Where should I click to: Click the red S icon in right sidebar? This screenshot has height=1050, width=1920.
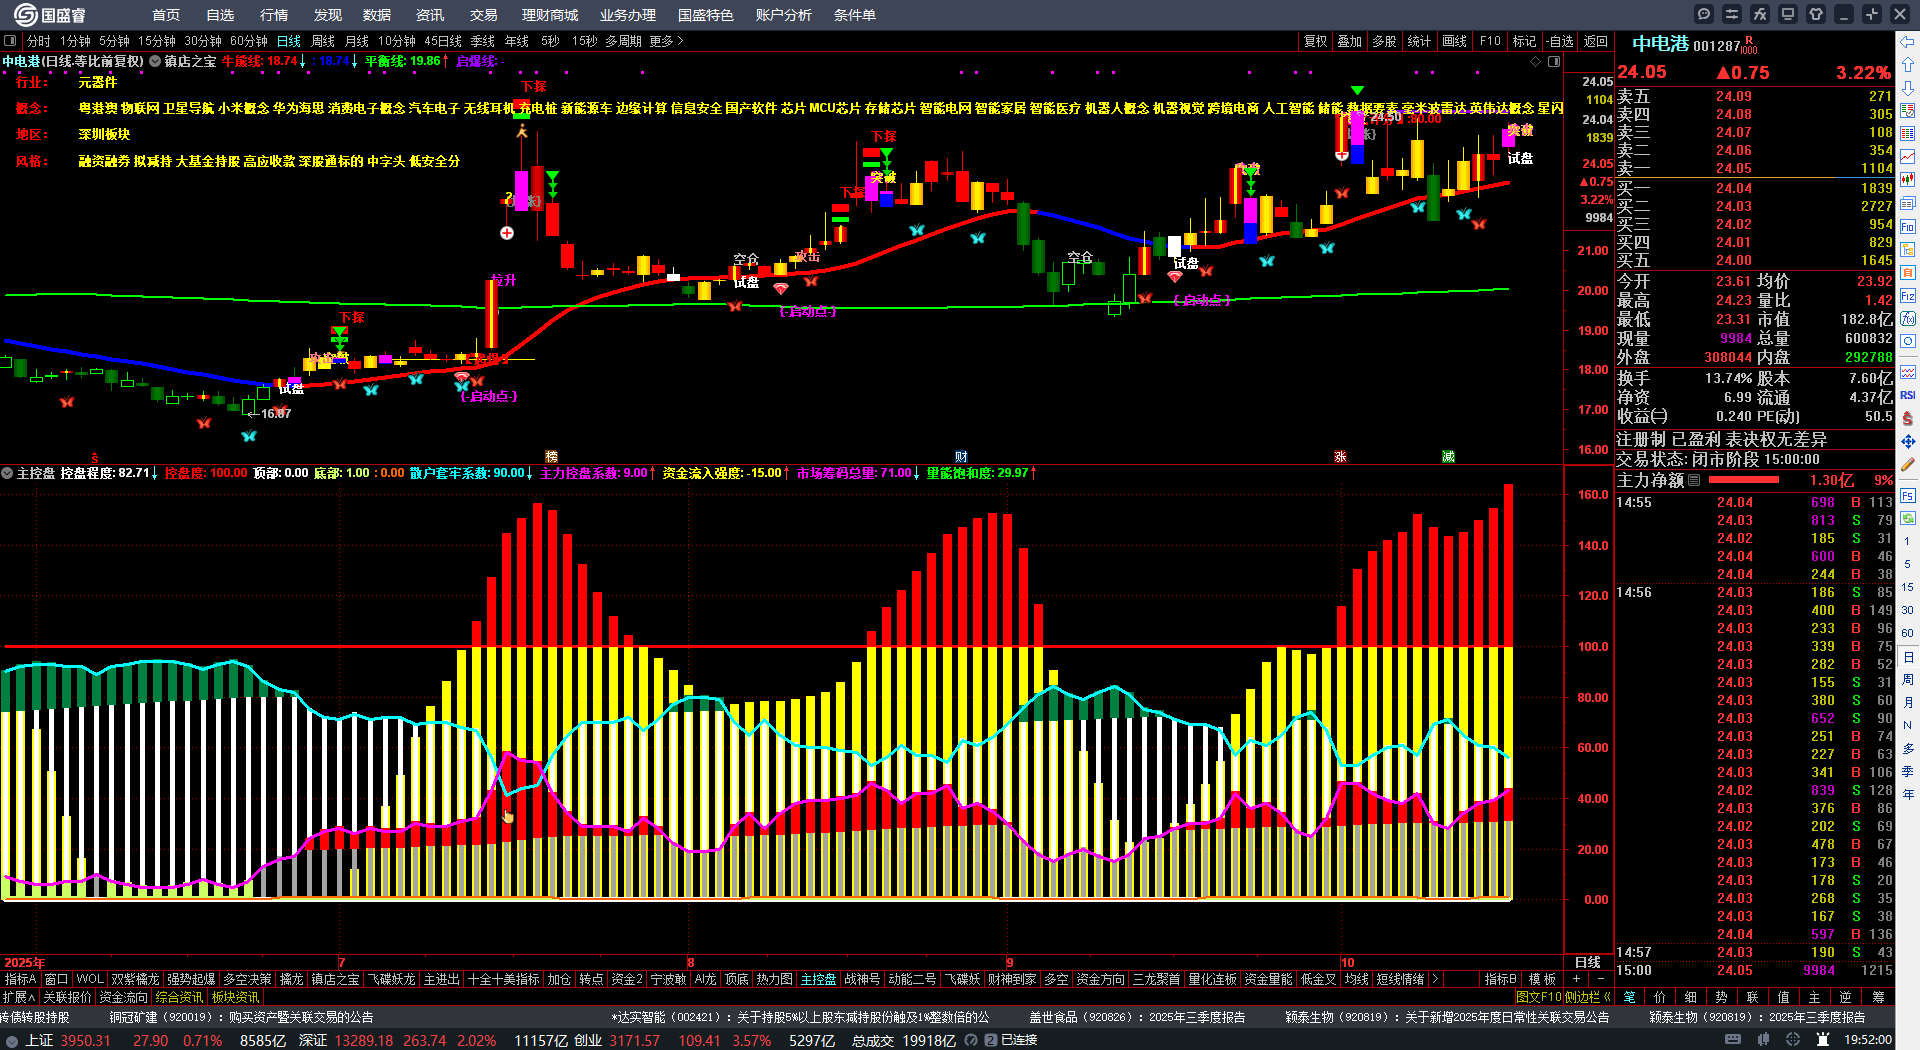point(1908,418)
